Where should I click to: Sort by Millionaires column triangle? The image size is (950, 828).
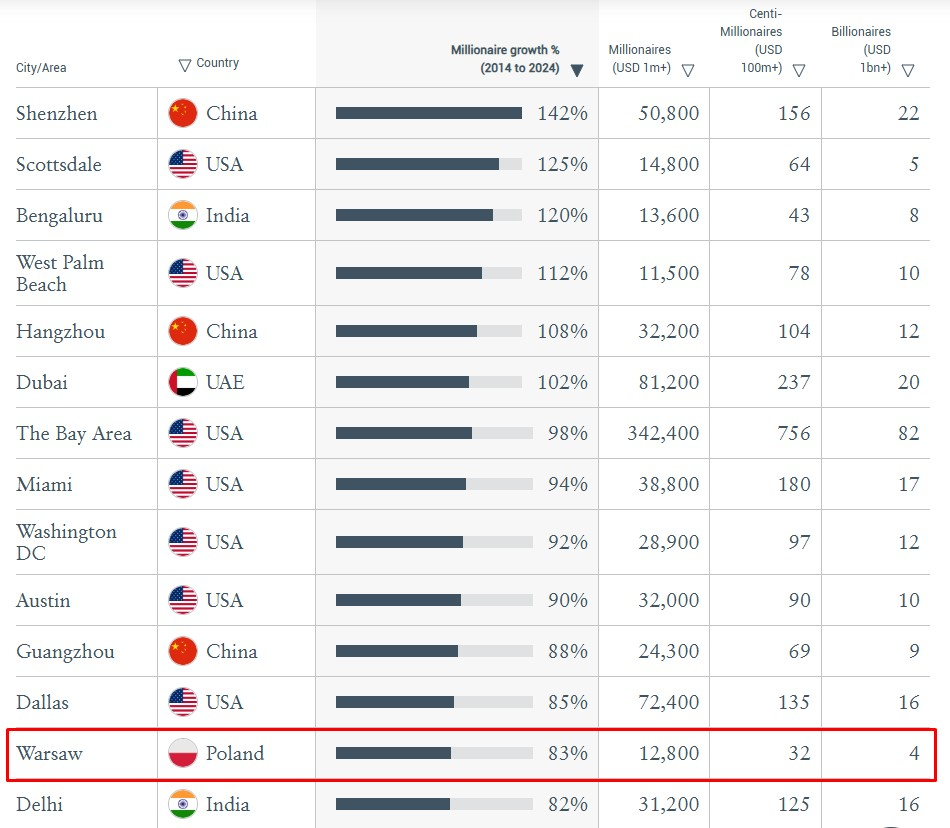click(x=688, y=70)
